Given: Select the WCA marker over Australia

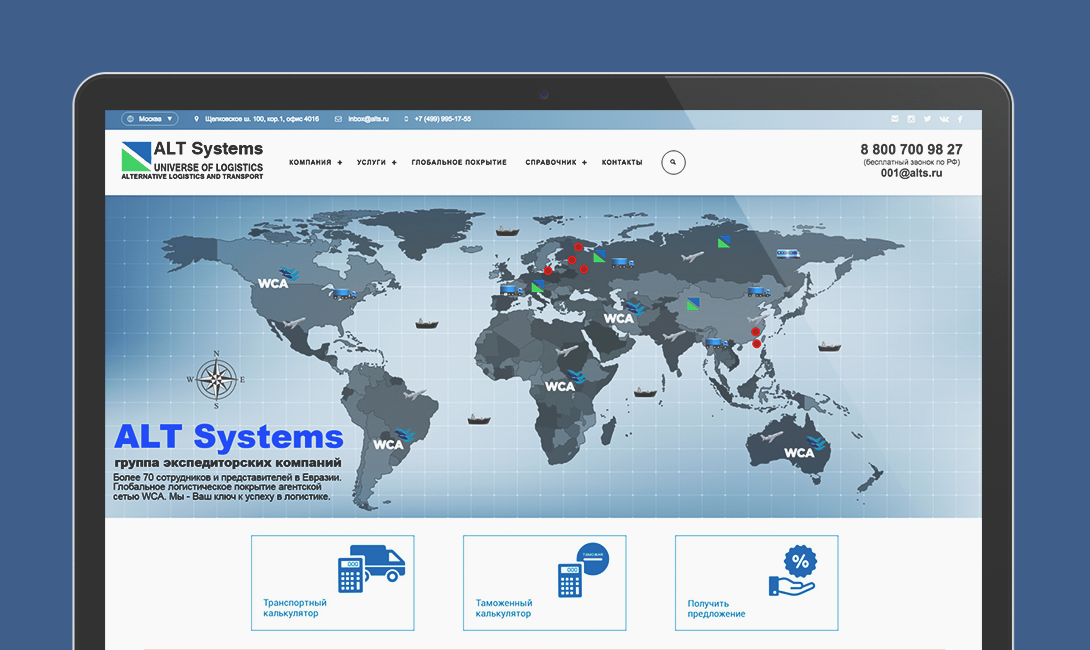Looking at the screenshot, I should tap(805, 448).
